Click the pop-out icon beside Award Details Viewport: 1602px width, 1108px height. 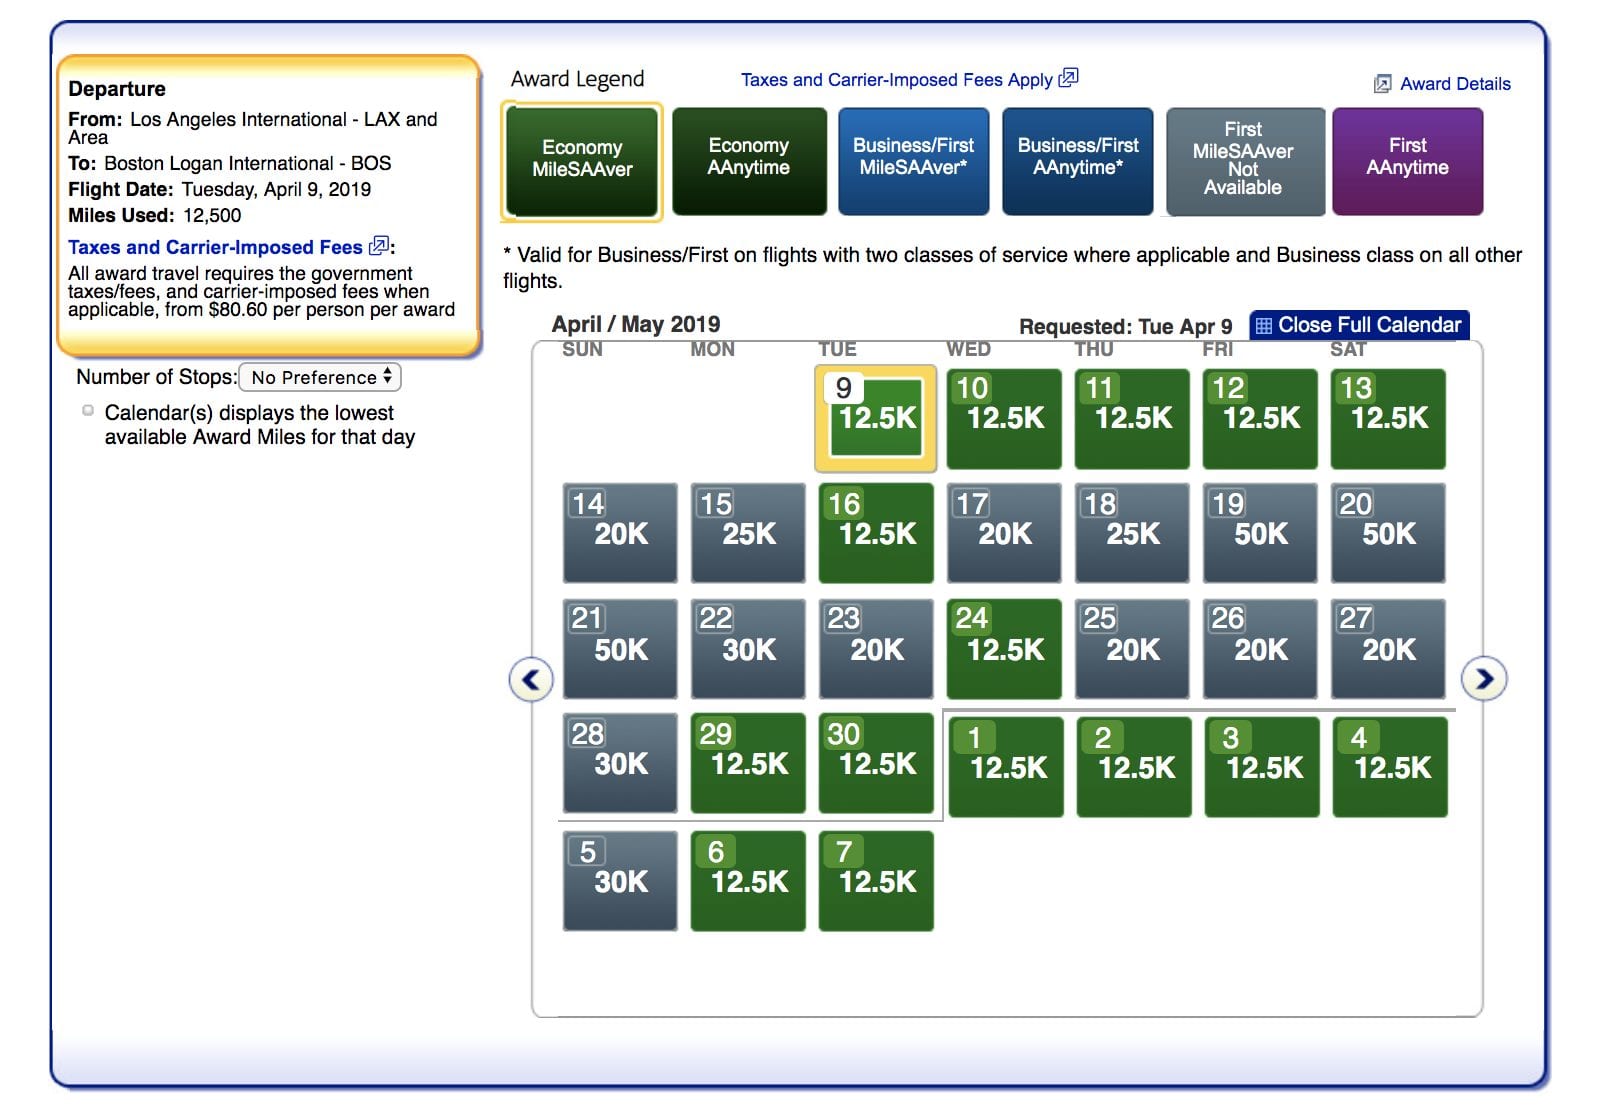point(1382,84)
